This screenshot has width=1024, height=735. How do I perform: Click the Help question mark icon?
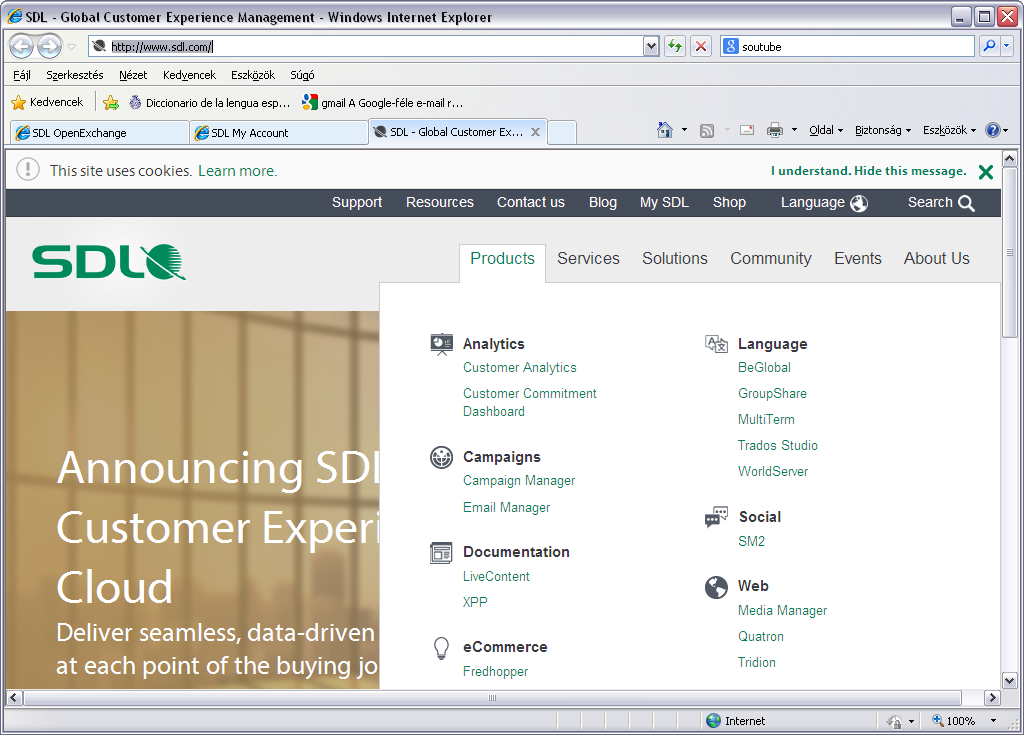(x=993, y=130)
